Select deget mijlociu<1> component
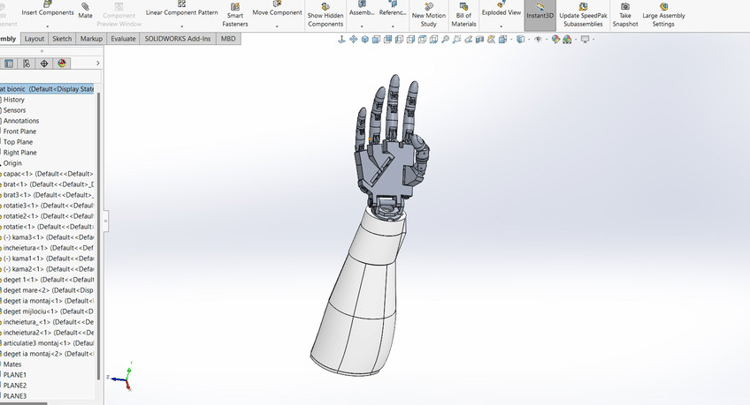The image size is (750, 405). point(47,311)
